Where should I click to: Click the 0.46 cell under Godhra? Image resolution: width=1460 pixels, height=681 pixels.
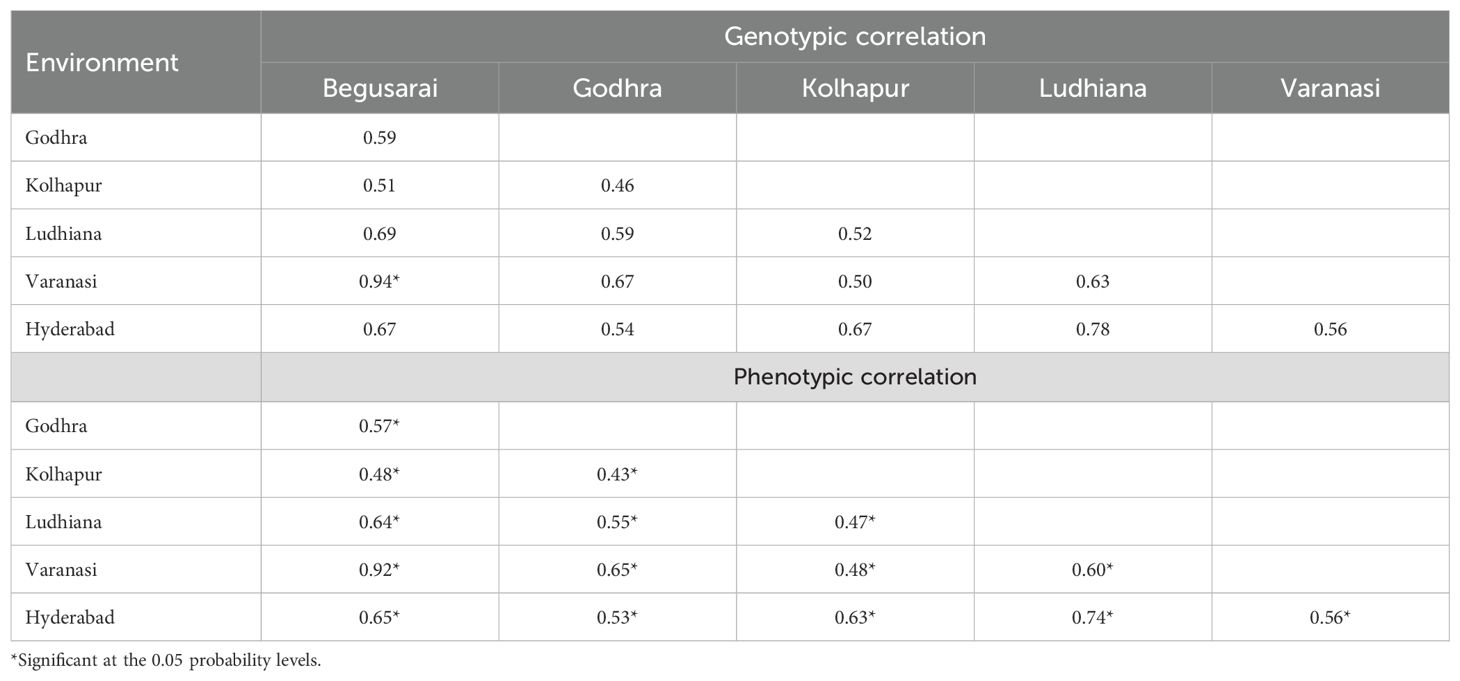[617, 186]
